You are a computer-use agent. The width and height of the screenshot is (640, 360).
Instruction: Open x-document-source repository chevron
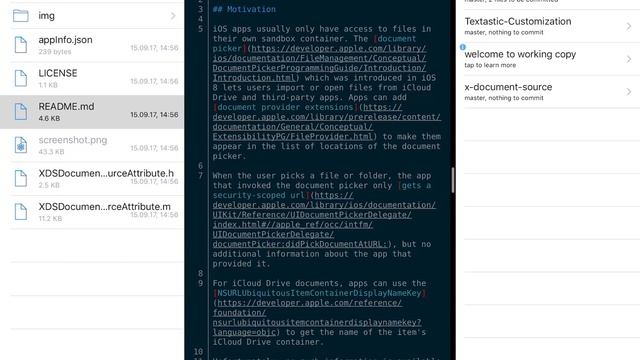pyautogui.click(x=629, y=92)
